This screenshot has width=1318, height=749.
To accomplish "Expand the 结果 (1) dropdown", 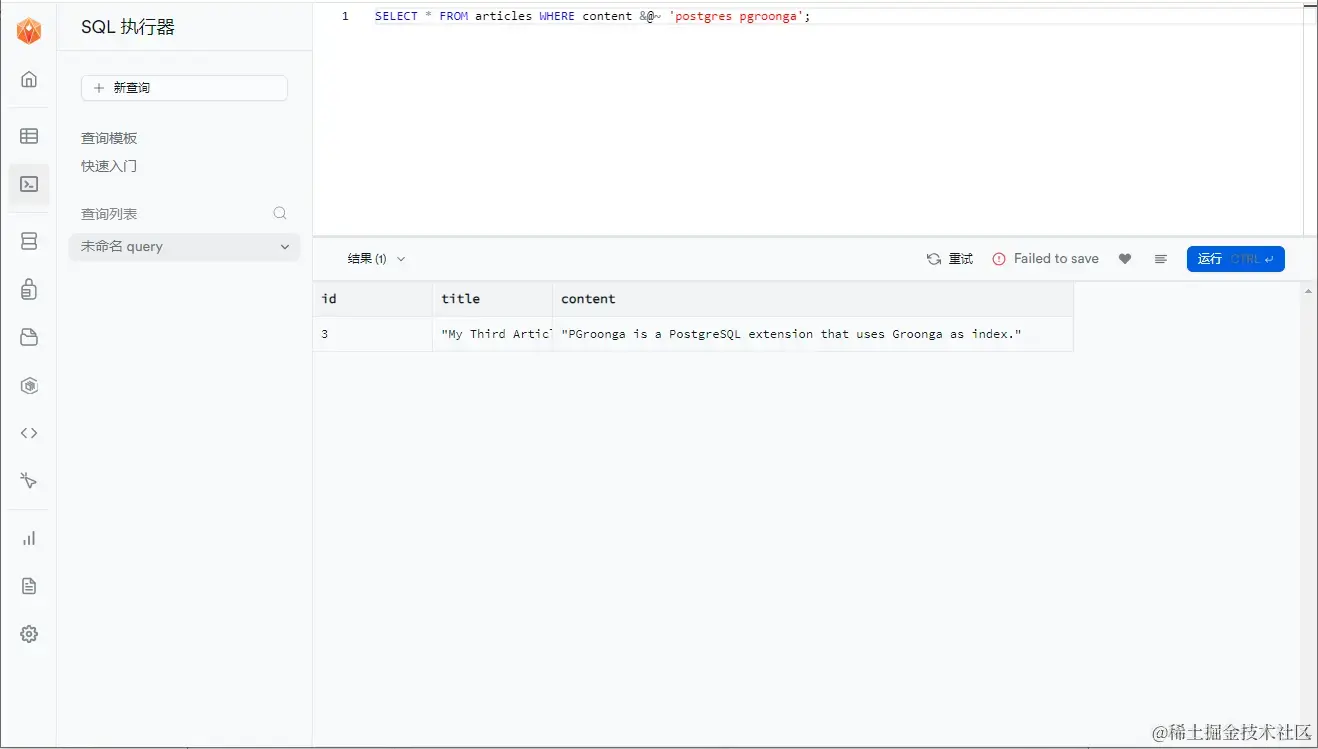I will click(x=376, y=258).
